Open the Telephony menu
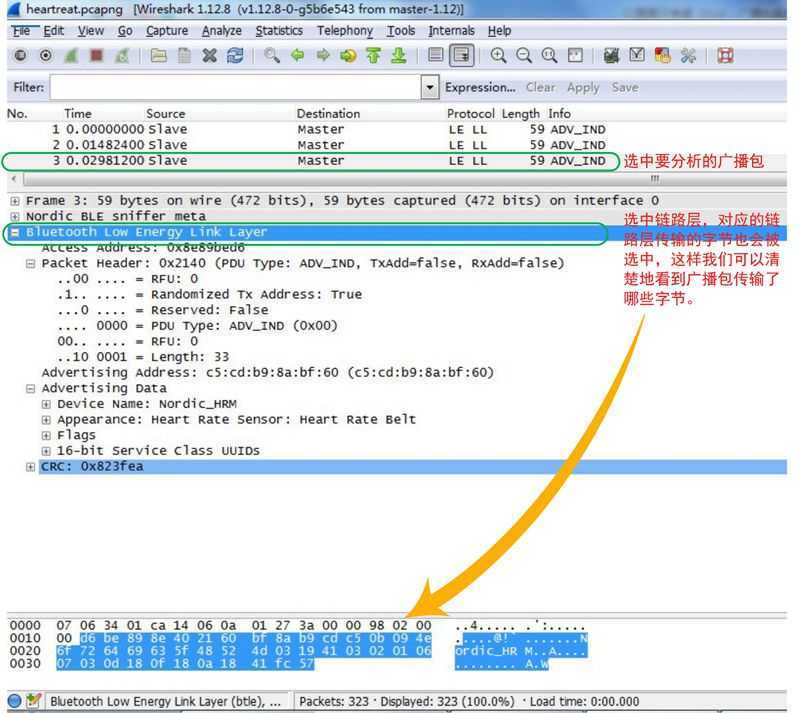The image size is (800, 713). click(x=345, y=31)
